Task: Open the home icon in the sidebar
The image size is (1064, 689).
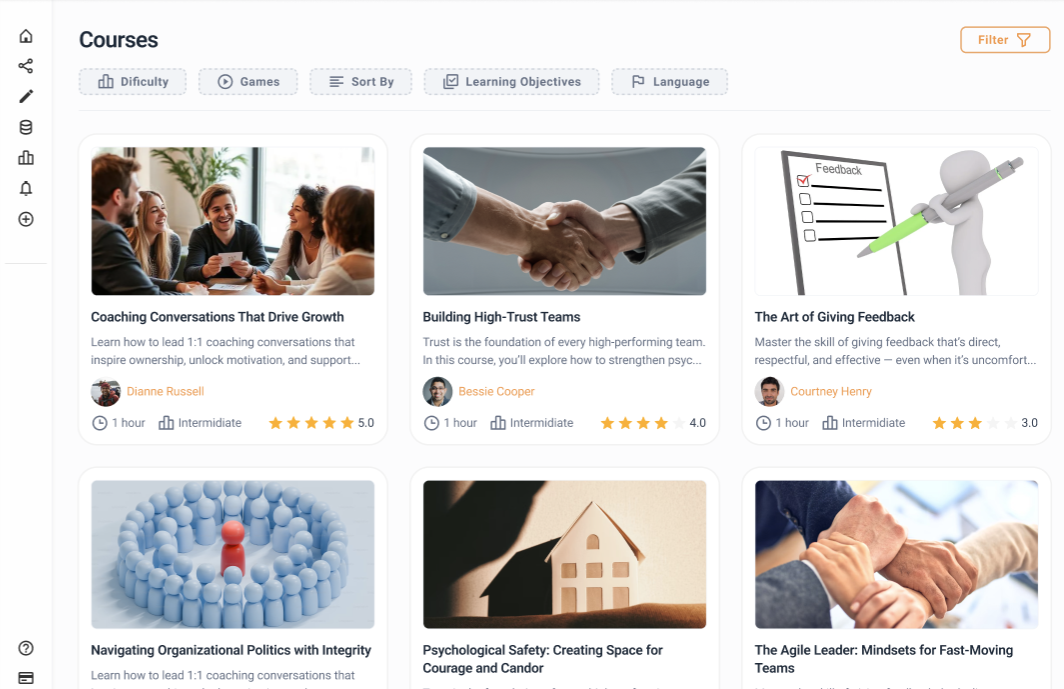Action: click(x=26, y=36)
